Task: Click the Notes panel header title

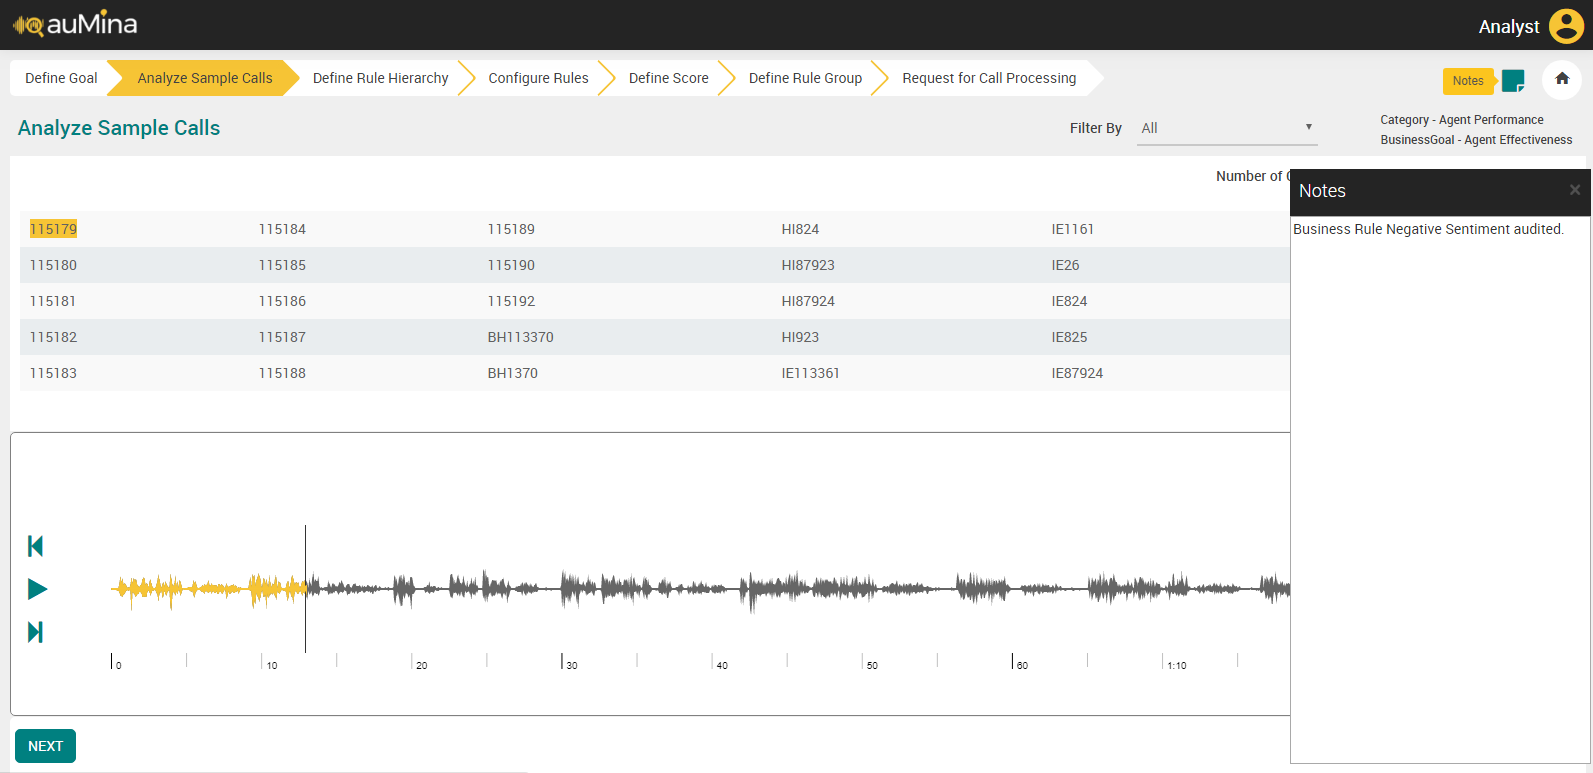Action: 1322,191
